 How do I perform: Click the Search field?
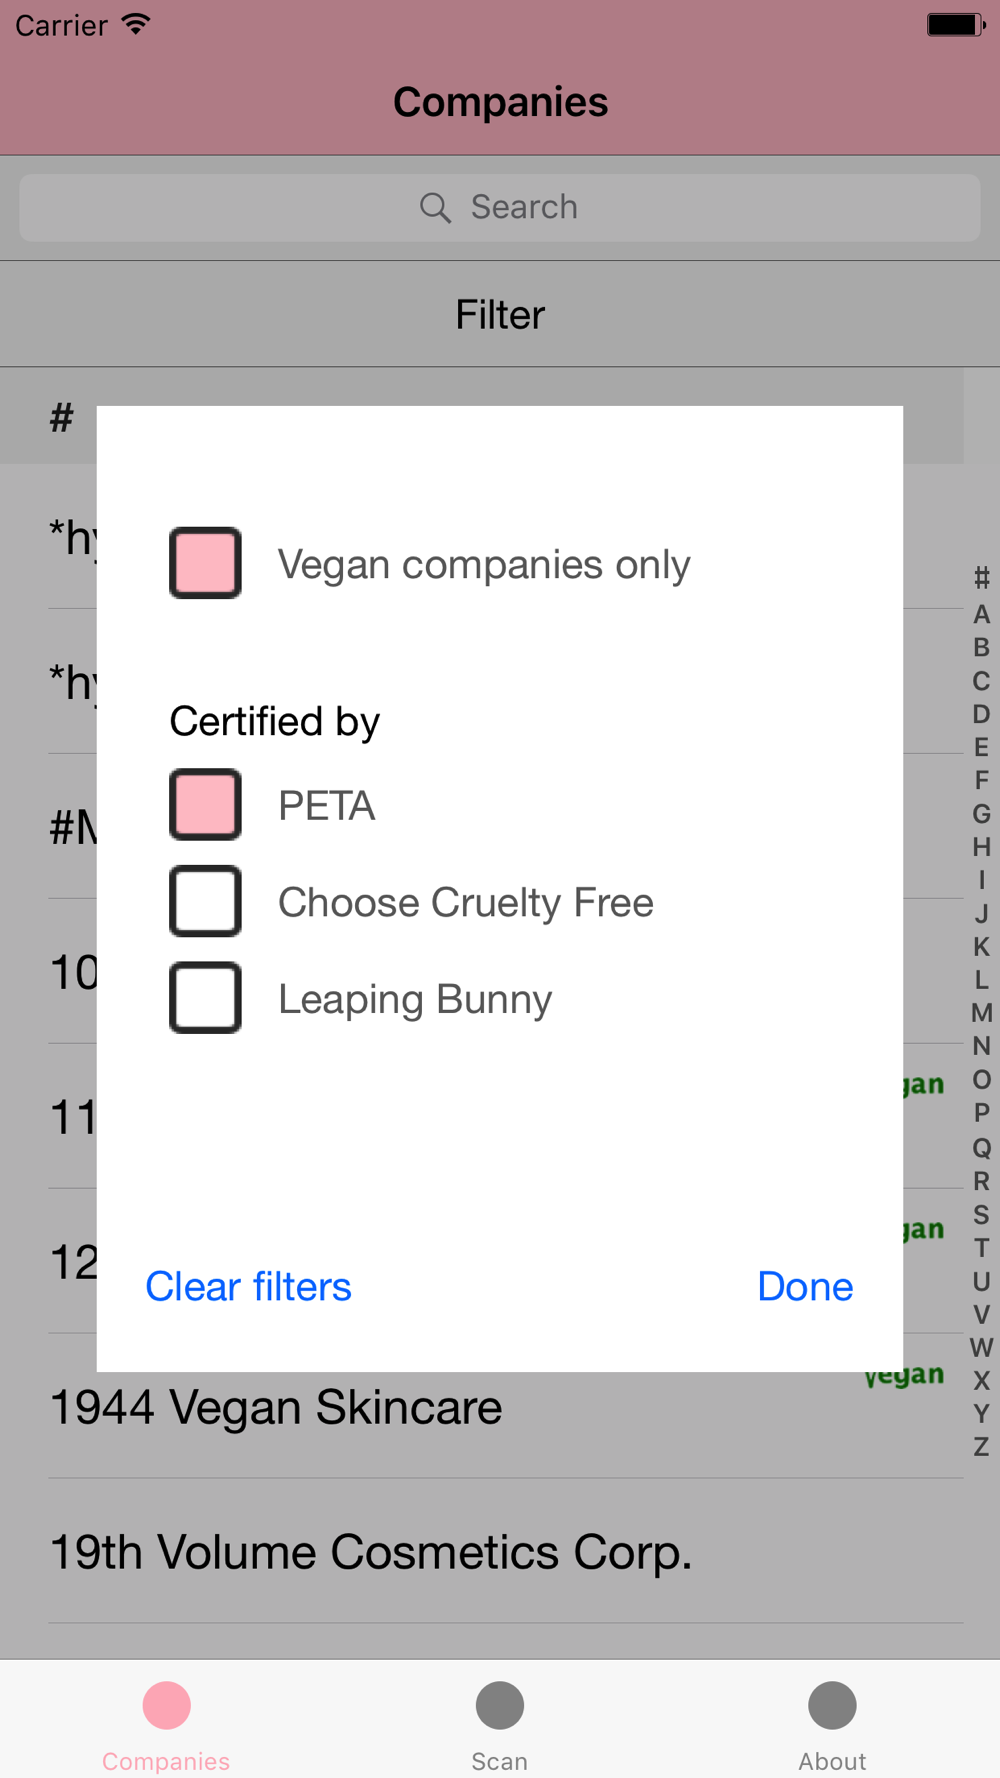coord(500,208)
